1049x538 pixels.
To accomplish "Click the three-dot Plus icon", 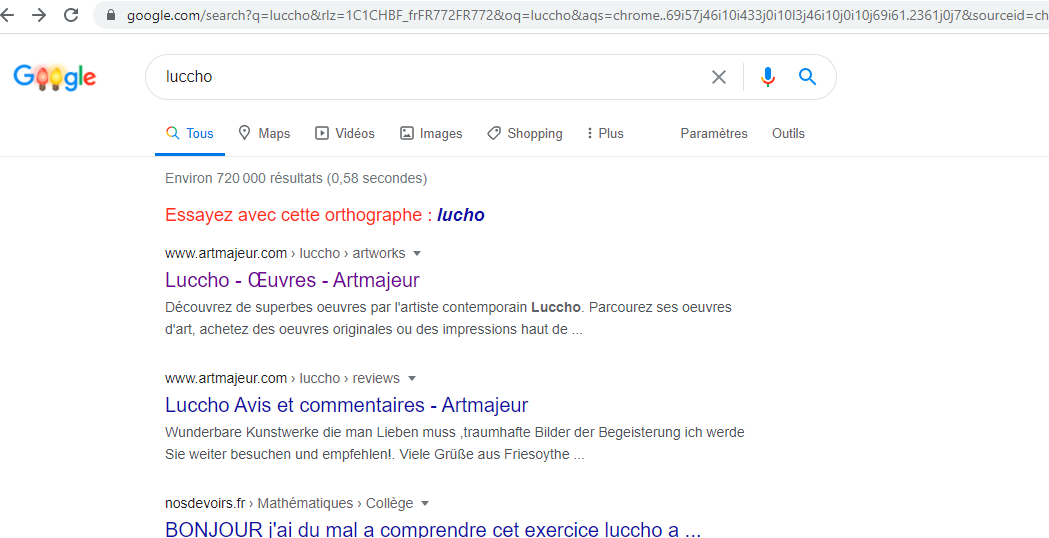I will pos(589,133).
